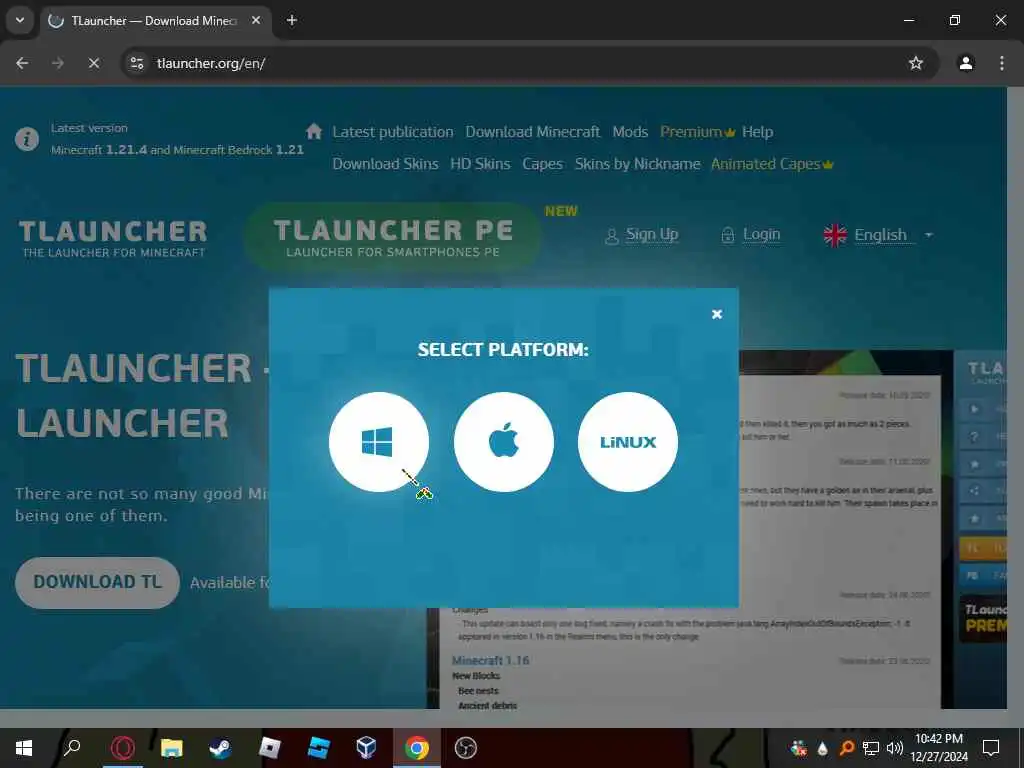Screen dimensions: 1024x768
Task: Open the Help menu item
Action: coord(757,132)
